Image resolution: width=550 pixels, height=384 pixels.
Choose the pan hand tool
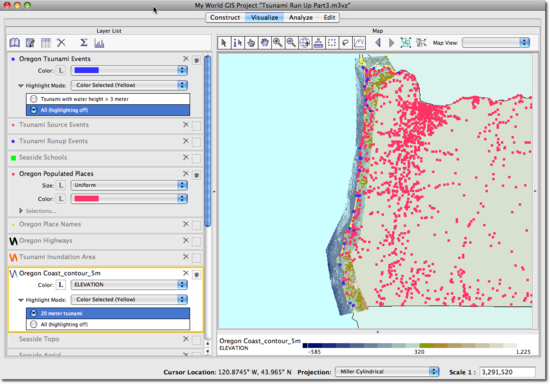(x=264, y=43)
